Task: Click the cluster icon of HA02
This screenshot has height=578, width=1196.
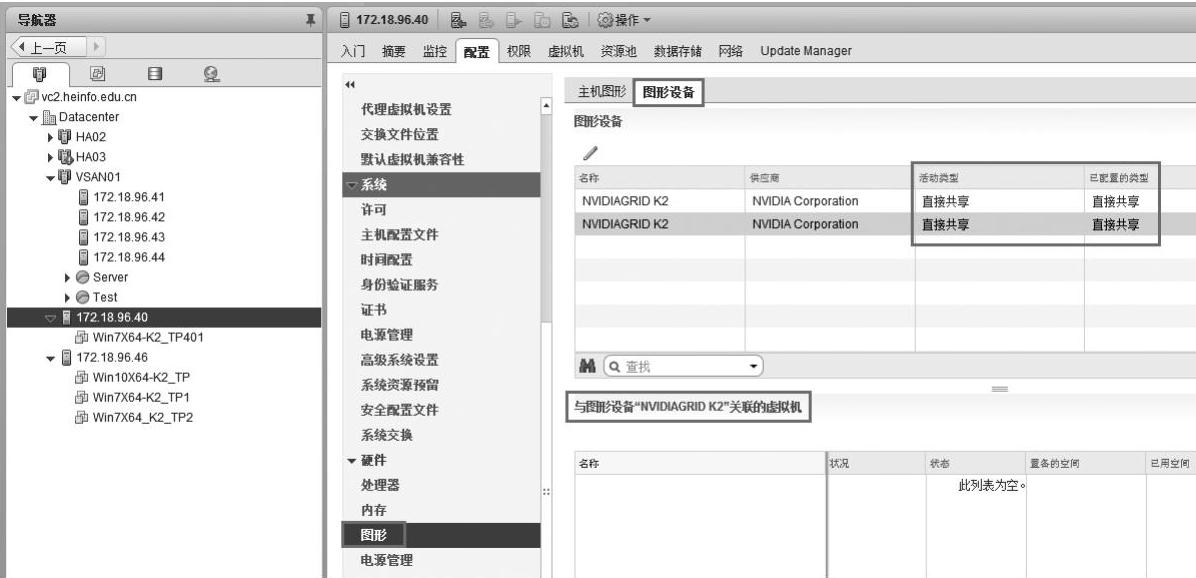Action: [x=65, y=137]
